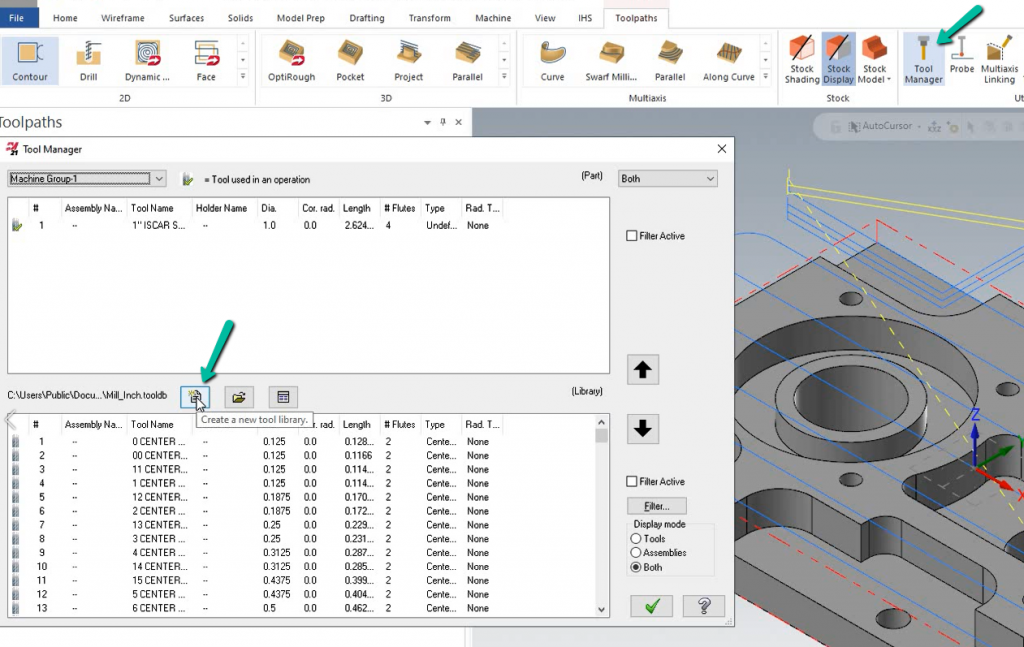Choose the Project toolpath icon
The image size is (1024, 647).
click(x=409, y=61)
